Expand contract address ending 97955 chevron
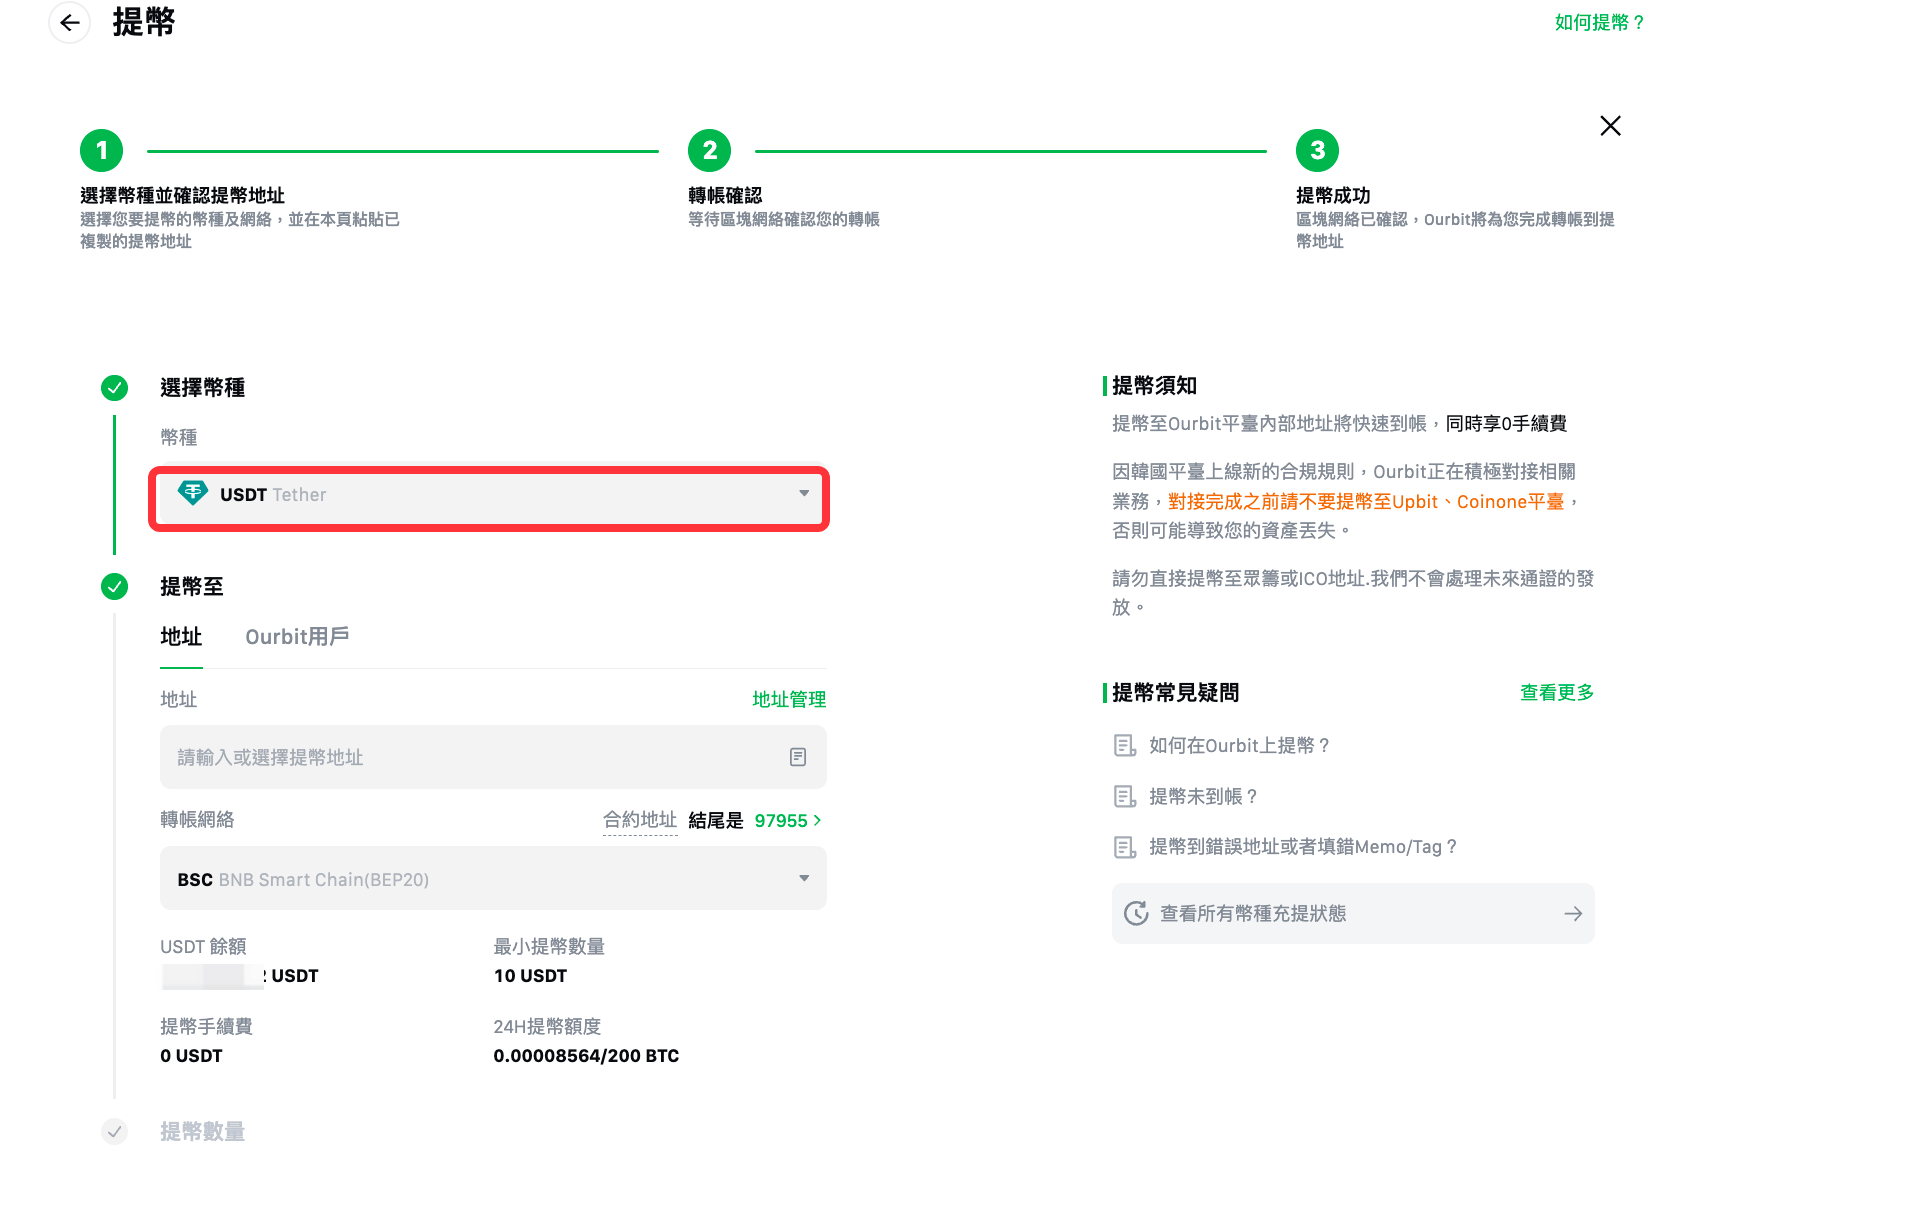This screenshot has height=1220, width=1926. (818, 821)
